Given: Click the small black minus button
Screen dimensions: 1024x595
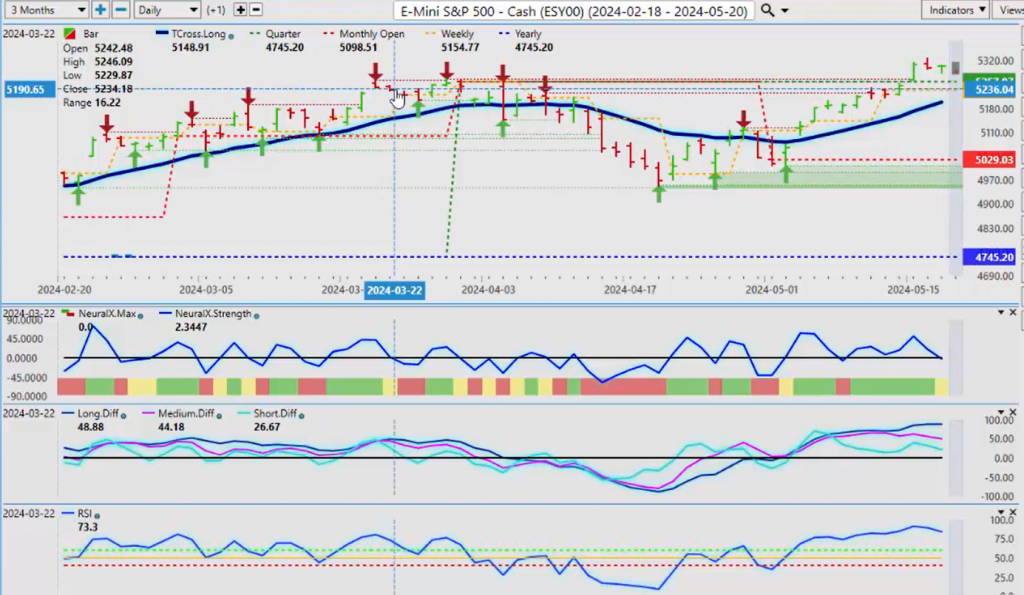Looking at the screenshot, I should 255,10.
